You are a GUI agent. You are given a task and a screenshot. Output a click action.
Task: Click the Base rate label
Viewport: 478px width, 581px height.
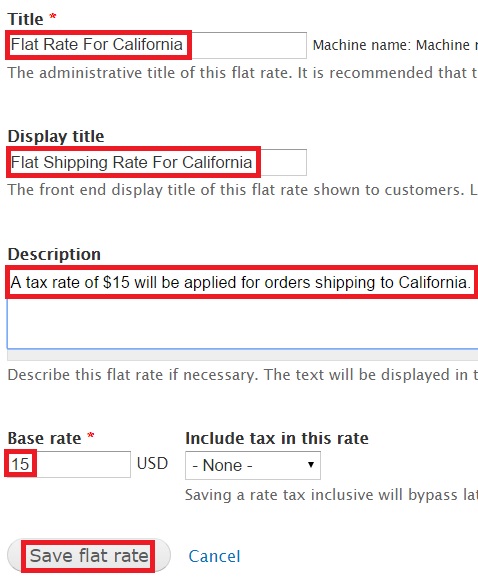44,438
